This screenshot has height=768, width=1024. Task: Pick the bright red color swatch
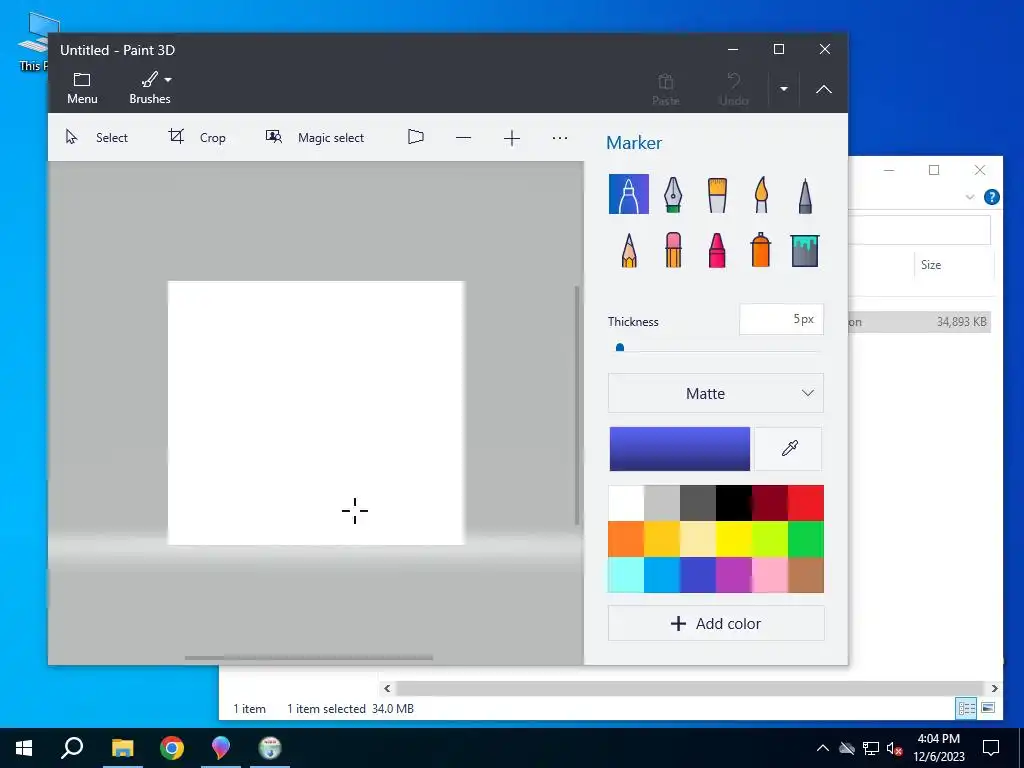[806, 503]
